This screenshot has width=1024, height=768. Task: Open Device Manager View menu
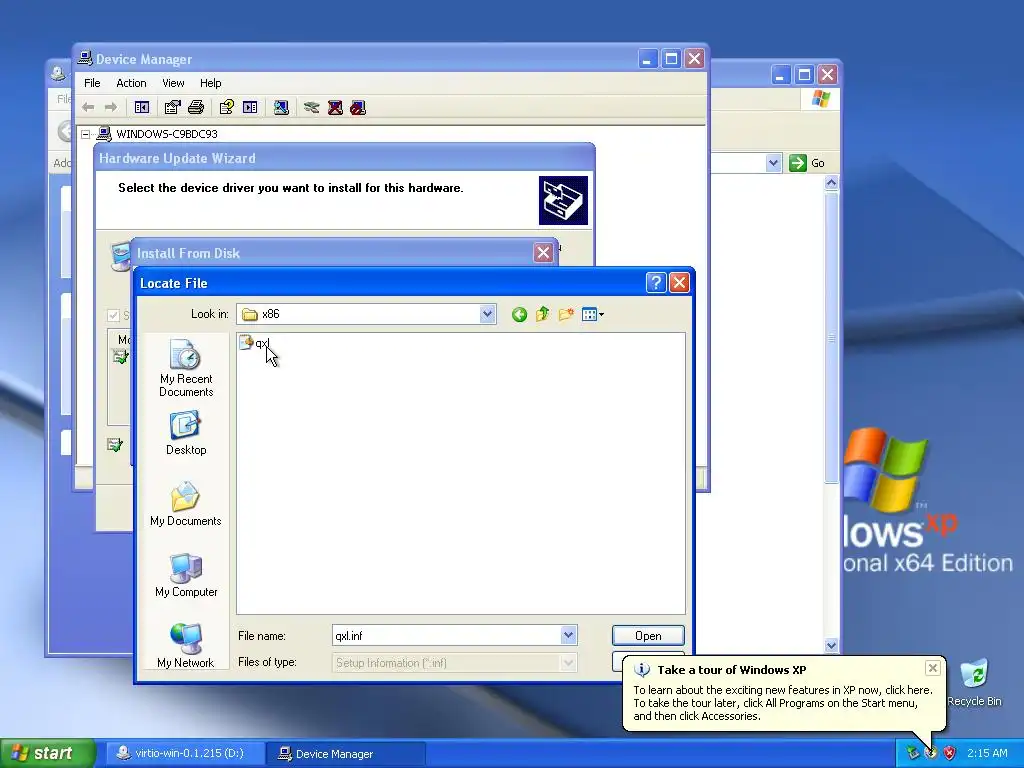pyautogui.click(x=173, y=83)
